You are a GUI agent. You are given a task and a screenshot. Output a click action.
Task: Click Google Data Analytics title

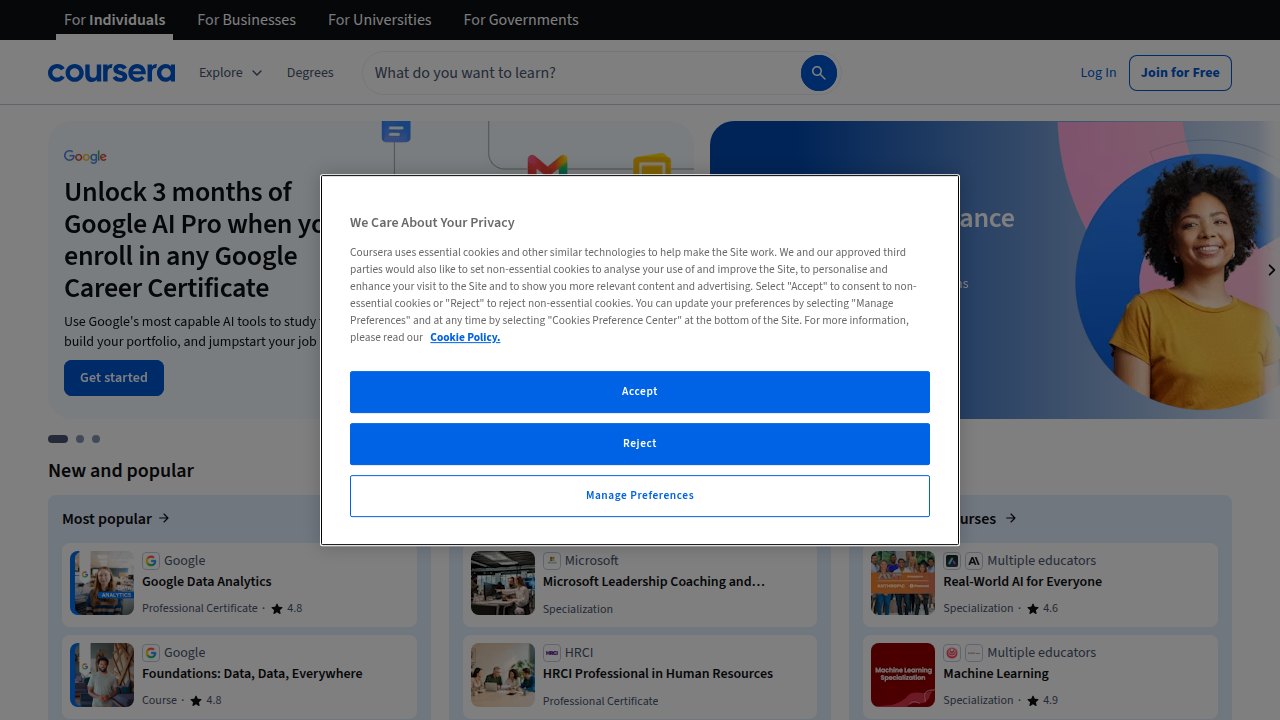(x=207, y=582)
